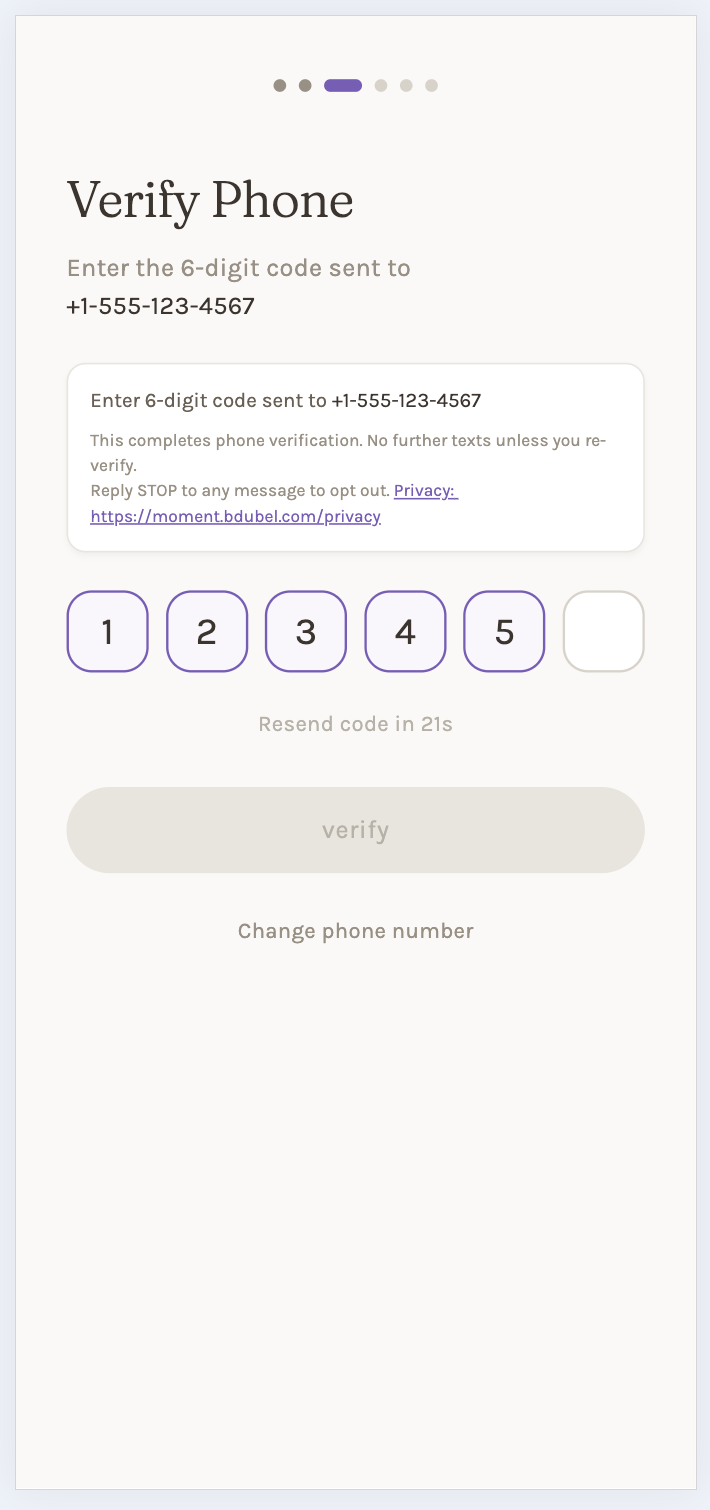Select the empty sixth code digit box
Screen dimensions: 710x1510
[x=603, y=631]
